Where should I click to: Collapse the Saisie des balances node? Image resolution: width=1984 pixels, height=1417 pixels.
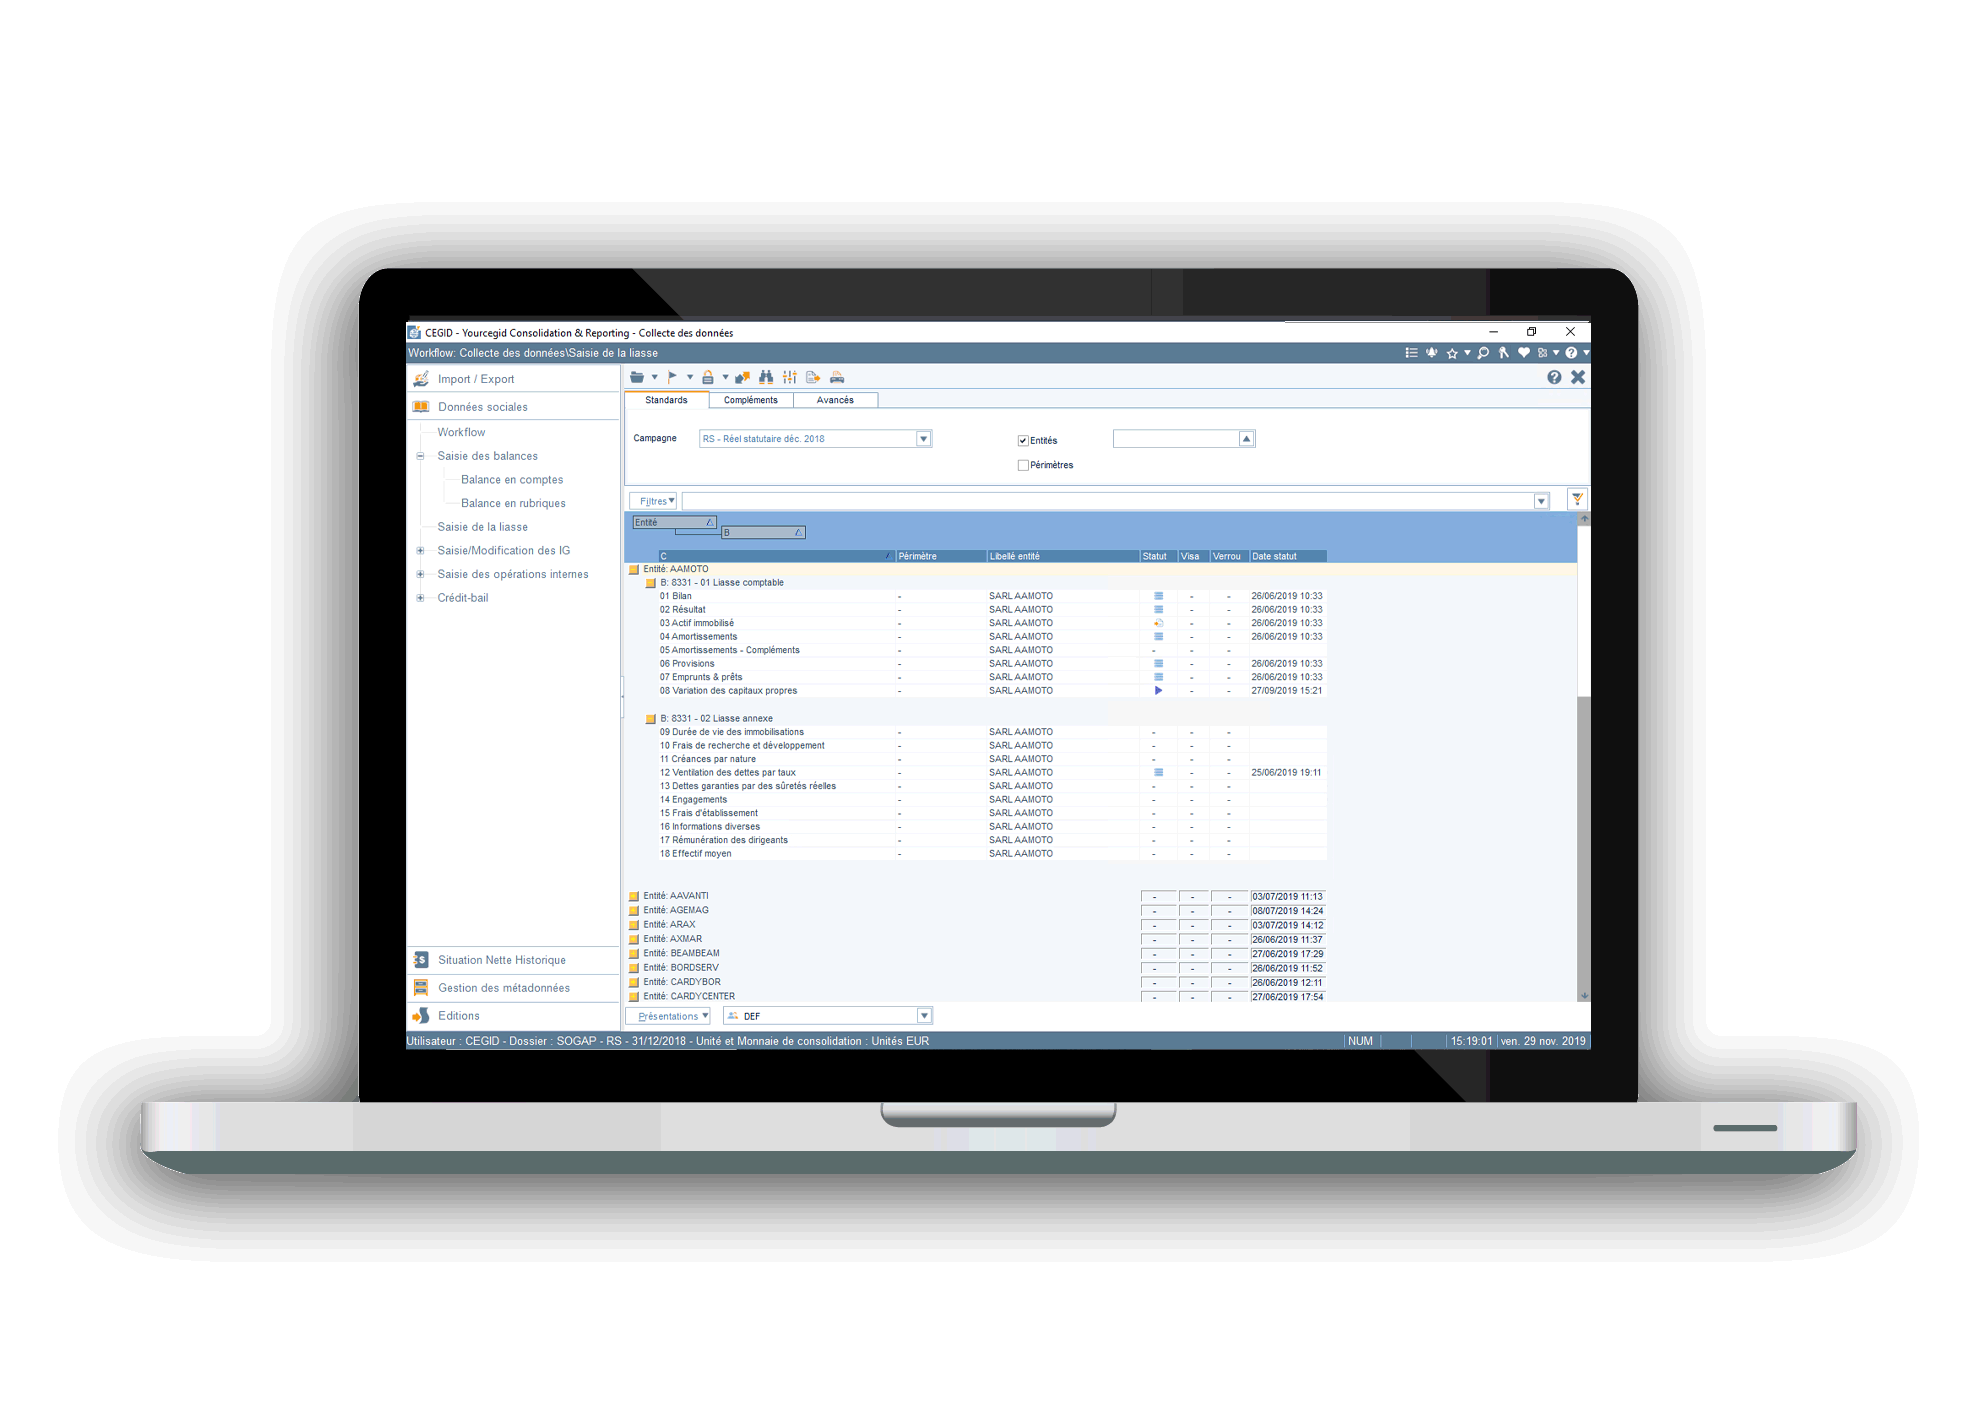(x=421, y=456)
